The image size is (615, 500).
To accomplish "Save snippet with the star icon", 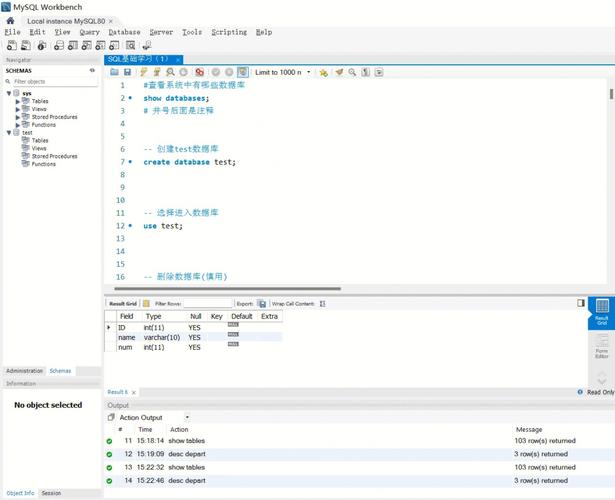I will coord(324,73).
